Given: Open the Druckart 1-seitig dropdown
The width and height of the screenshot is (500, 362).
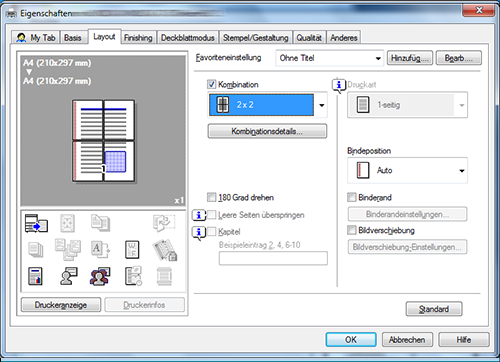Looking at the screenshot, I should point(407,105).
